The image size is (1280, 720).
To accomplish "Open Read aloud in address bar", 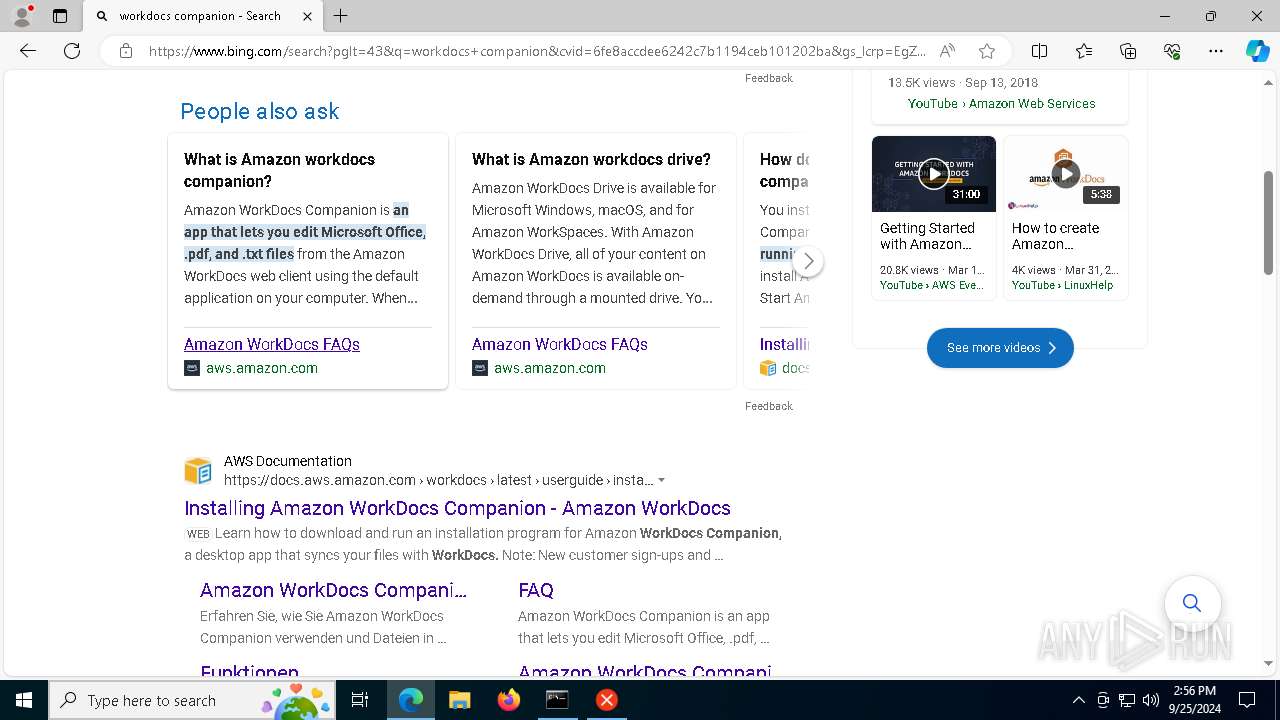I will click(x=946, y=51).
